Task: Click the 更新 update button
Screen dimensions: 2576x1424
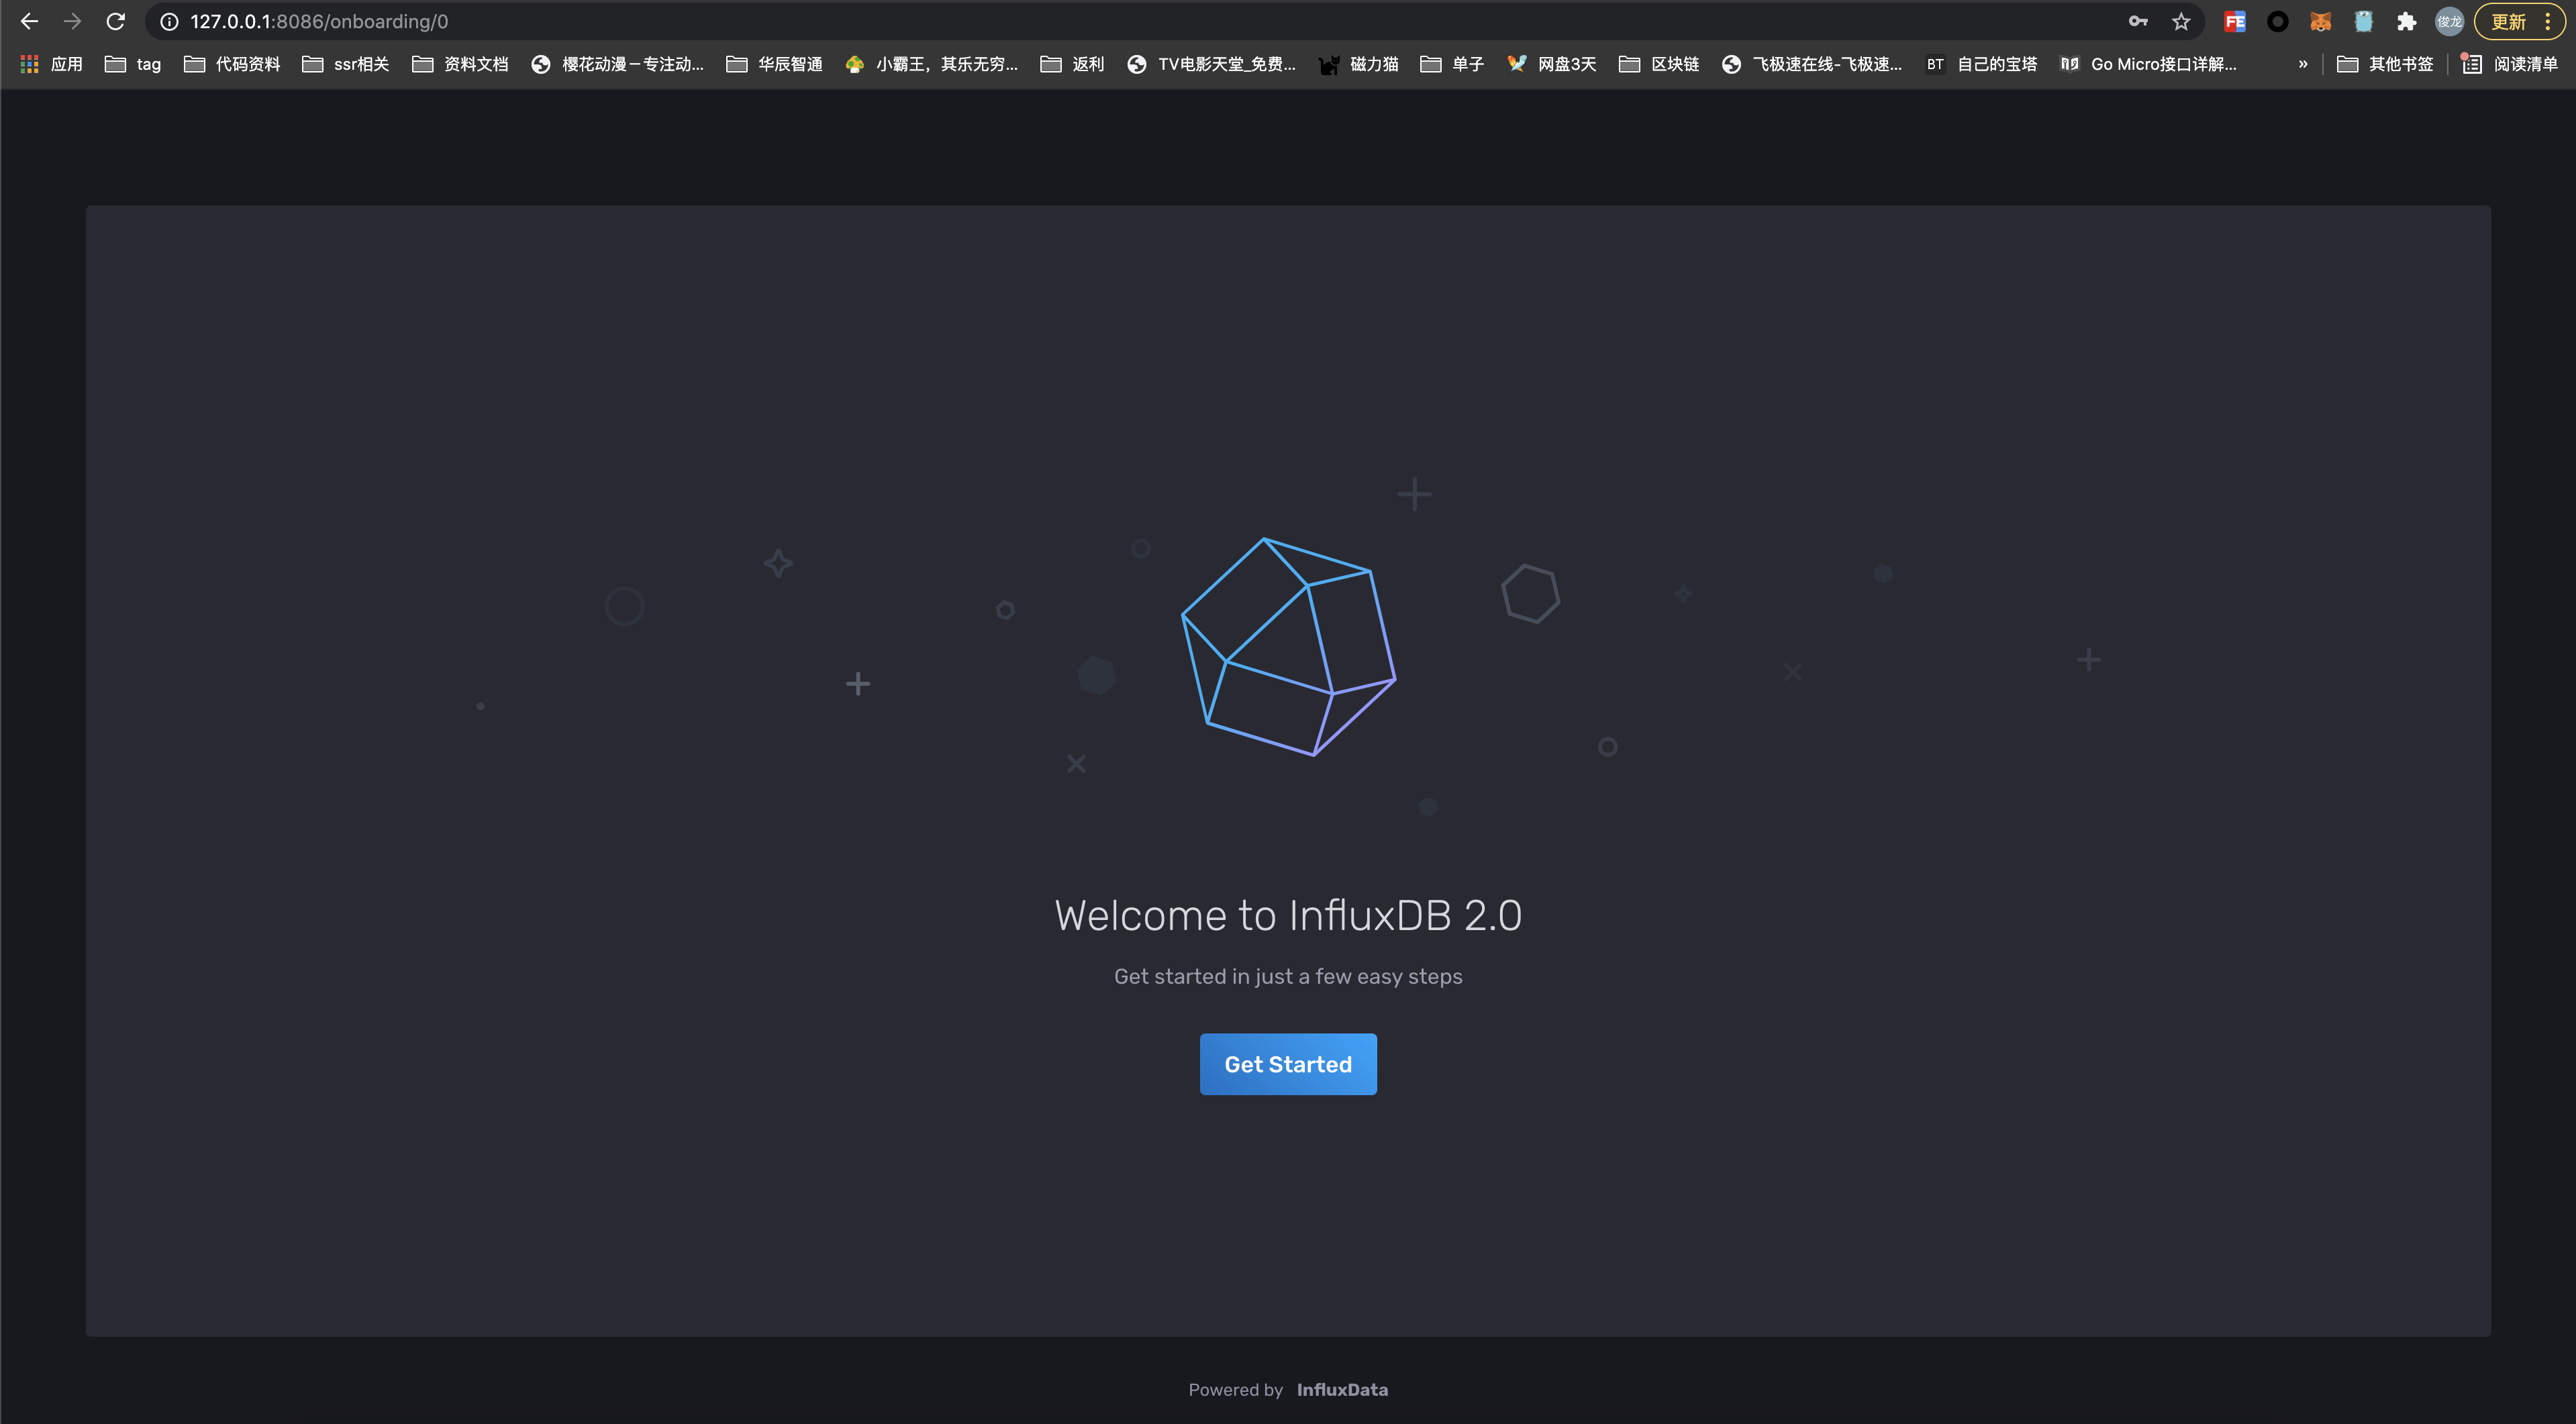Action: (2508, 21)
